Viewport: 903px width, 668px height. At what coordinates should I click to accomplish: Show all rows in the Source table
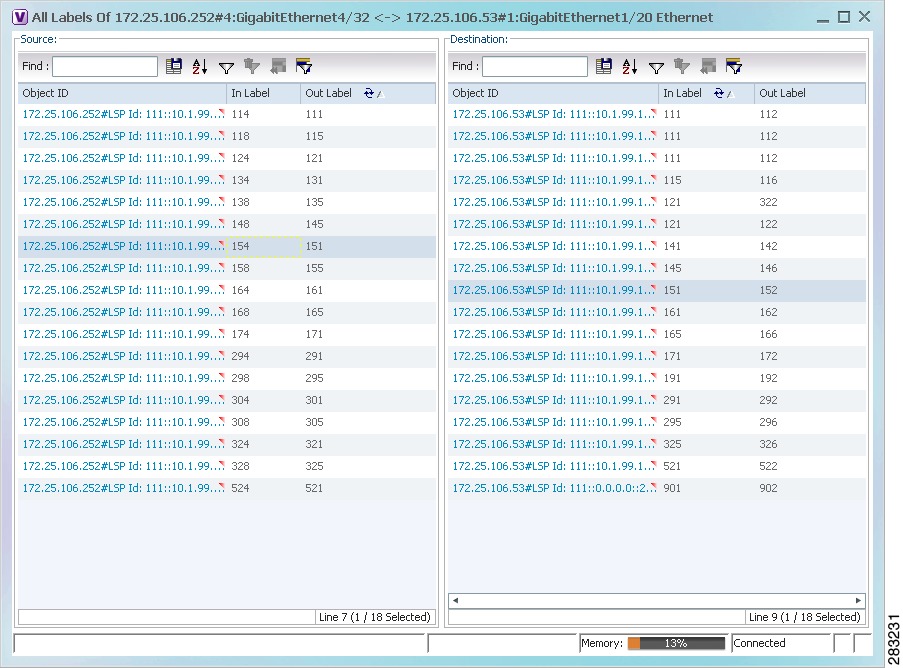tap(278, 66)
